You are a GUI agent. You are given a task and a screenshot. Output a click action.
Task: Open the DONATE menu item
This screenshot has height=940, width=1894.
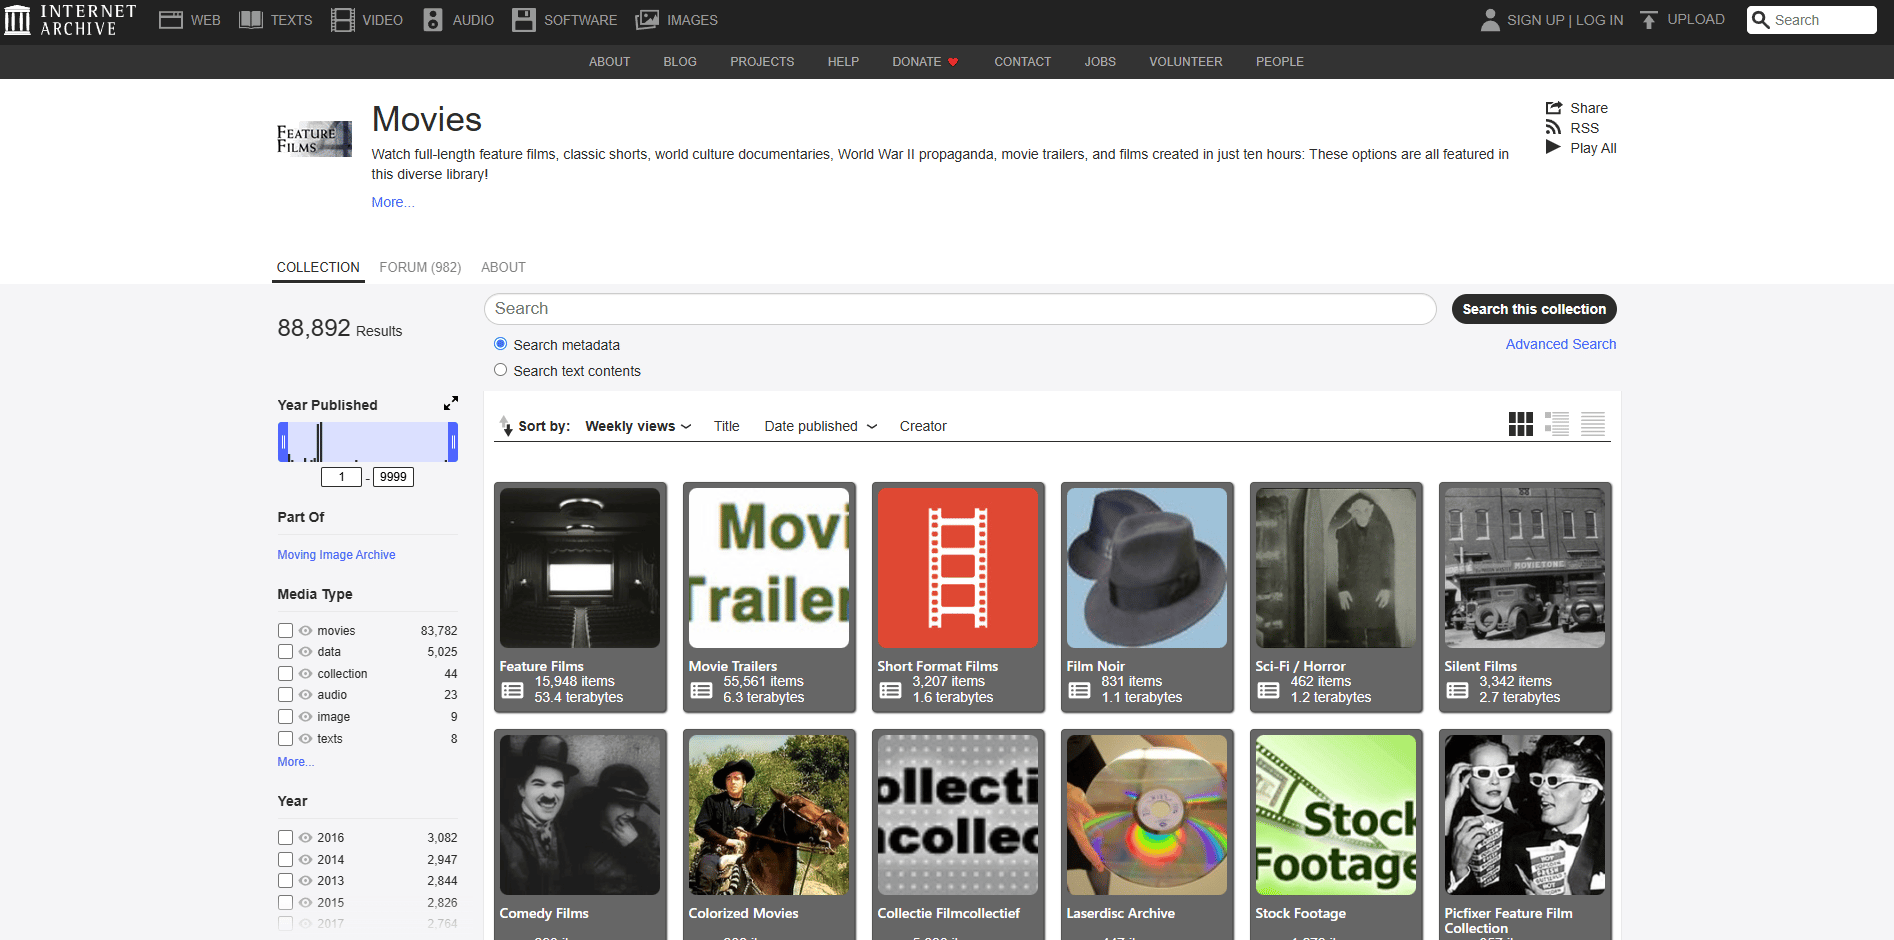click(x=924, y=62)
